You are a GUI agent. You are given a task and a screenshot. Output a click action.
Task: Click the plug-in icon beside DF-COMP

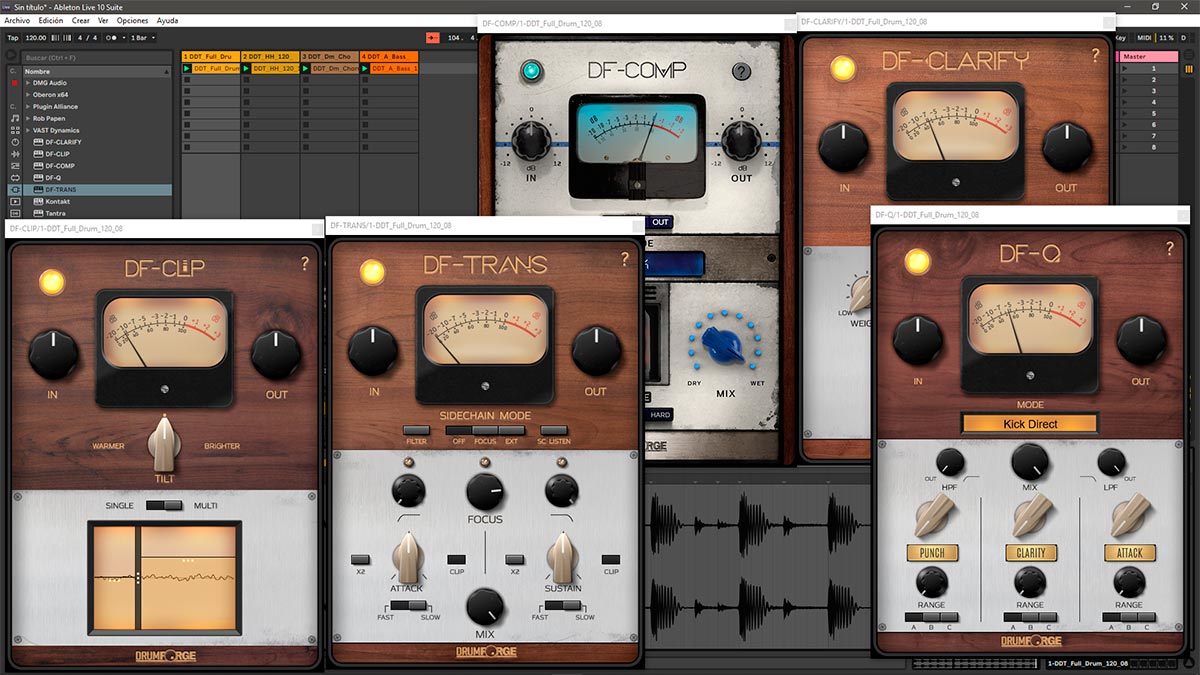click(x=37, y=166)
